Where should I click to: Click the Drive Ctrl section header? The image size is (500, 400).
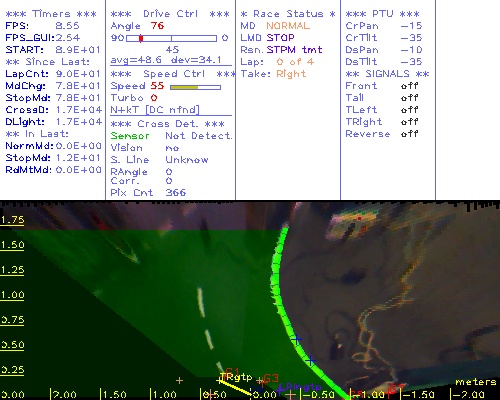[x=170, y=14]
